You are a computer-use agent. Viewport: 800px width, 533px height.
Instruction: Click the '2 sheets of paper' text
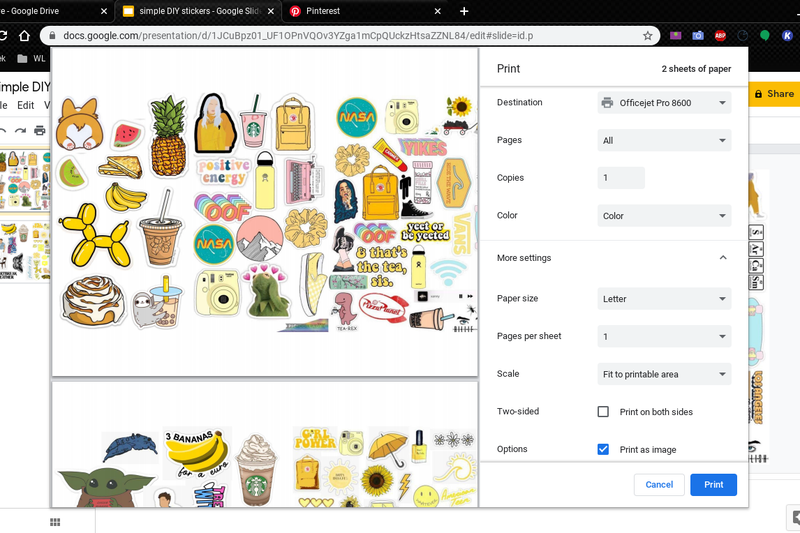point(696,69)
